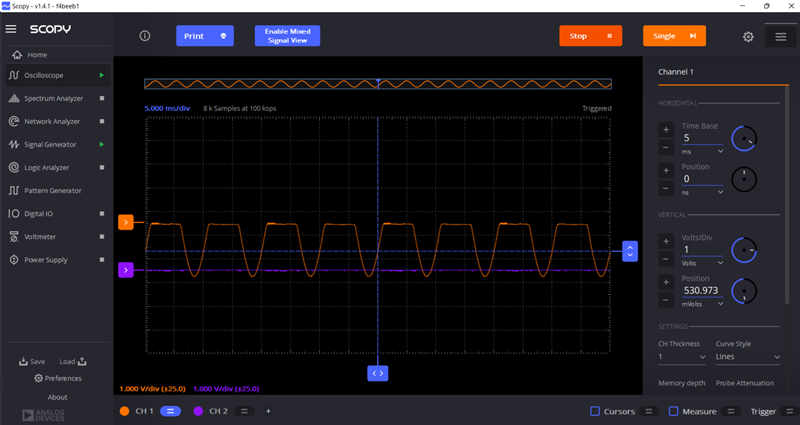Click the CH 2 settings icon
Screen dimensions: 800x425
point(244,411)
